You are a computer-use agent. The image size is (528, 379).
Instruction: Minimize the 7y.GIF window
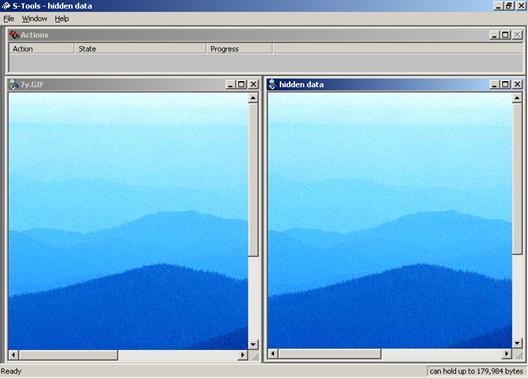tap(230, 84)
